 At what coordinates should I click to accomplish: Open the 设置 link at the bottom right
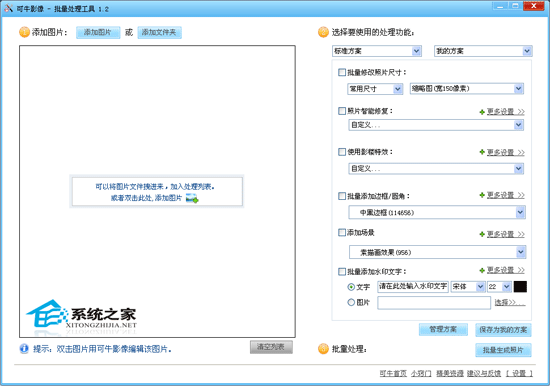[x=519, y=373]
